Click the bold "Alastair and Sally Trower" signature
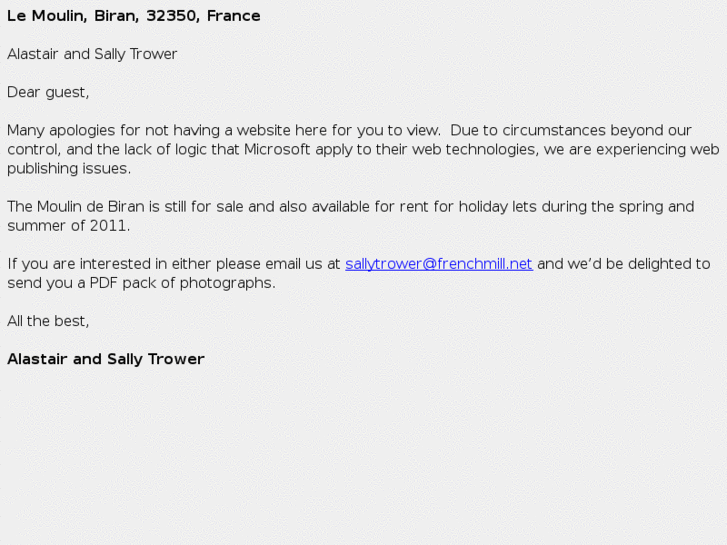727x545 pixels. point(105,359)
